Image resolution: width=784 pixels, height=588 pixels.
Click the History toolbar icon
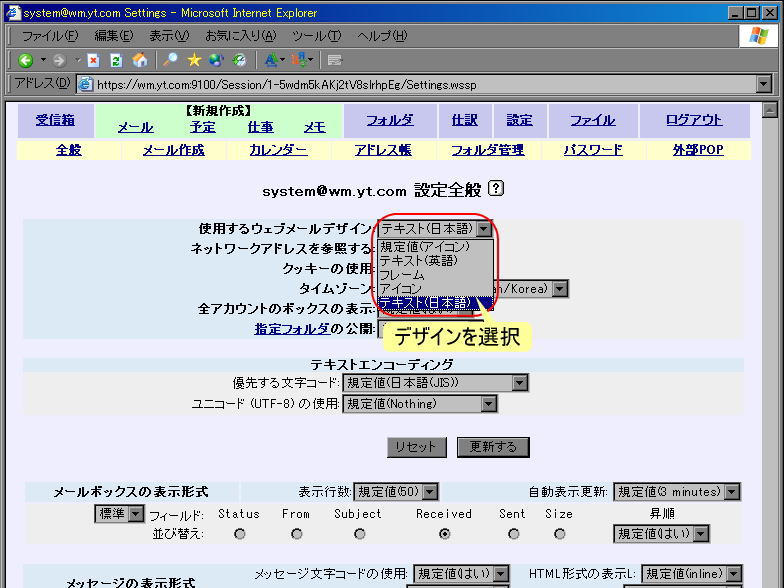pyautogui.click(x=238, y=60)
